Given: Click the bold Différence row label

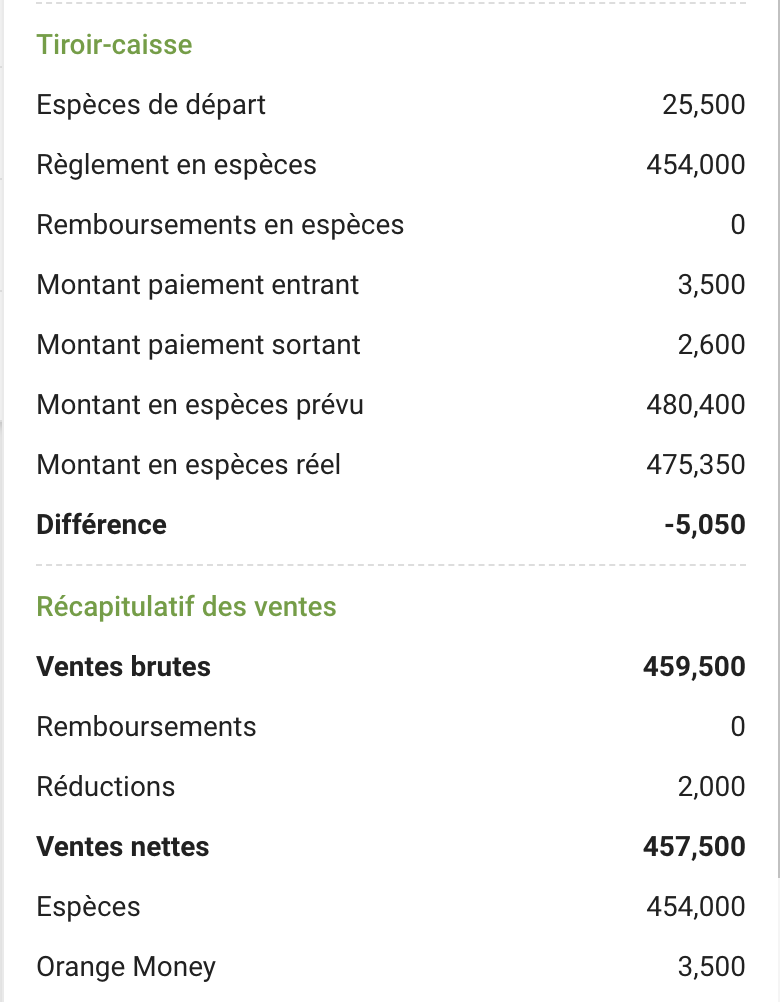Looking at the screenshot, I should [101, 525].
